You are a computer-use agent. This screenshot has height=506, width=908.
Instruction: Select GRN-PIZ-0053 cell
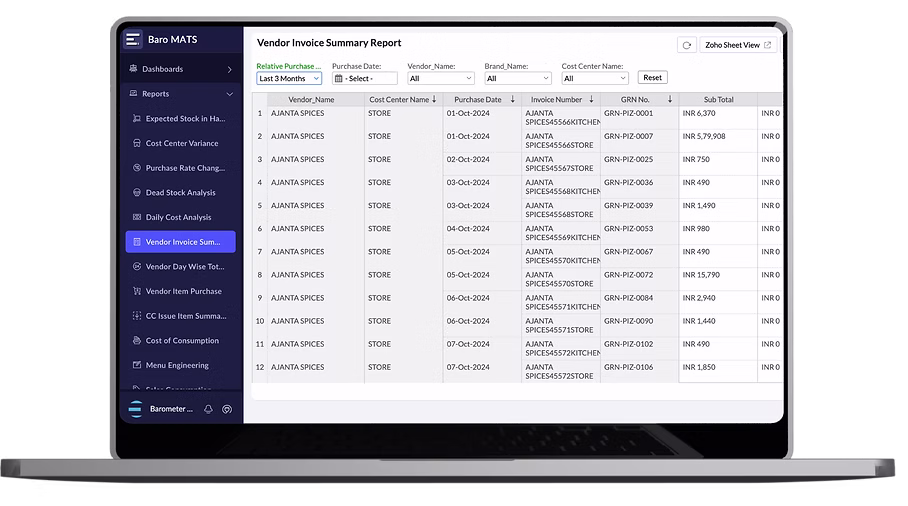click(639, 233)
